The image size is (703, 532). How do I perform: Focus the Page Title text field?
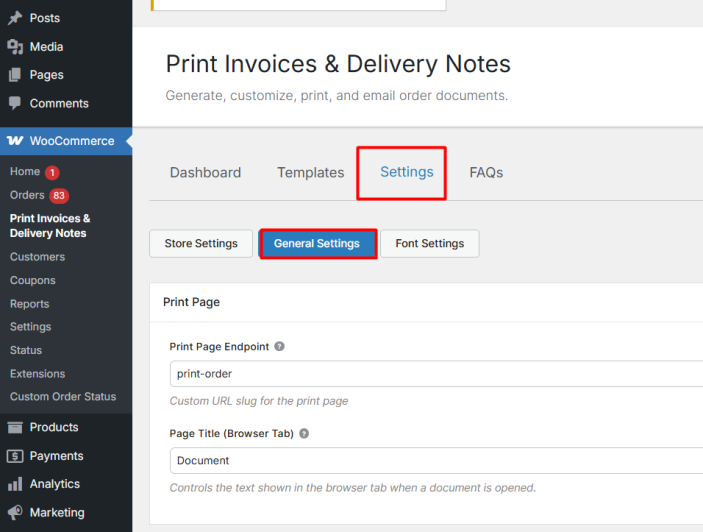[x=436, y=461]
